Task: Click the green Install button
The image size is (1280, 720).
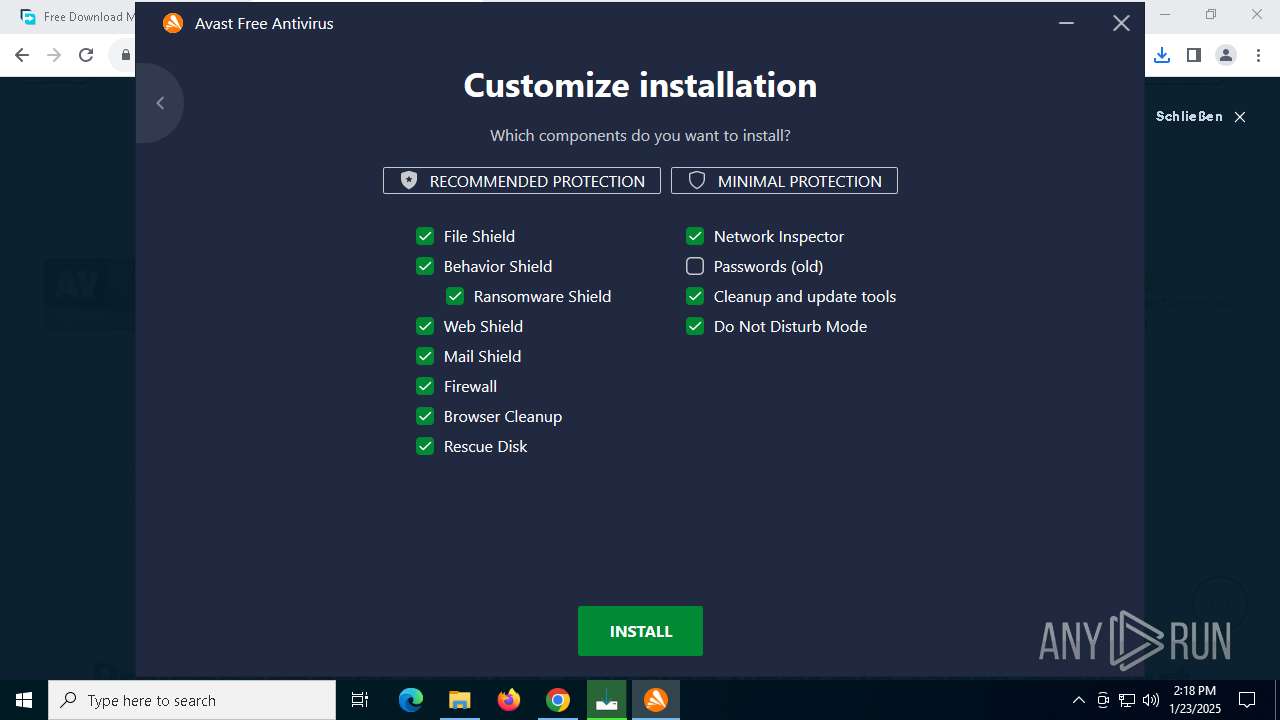Action: point(640,631)
